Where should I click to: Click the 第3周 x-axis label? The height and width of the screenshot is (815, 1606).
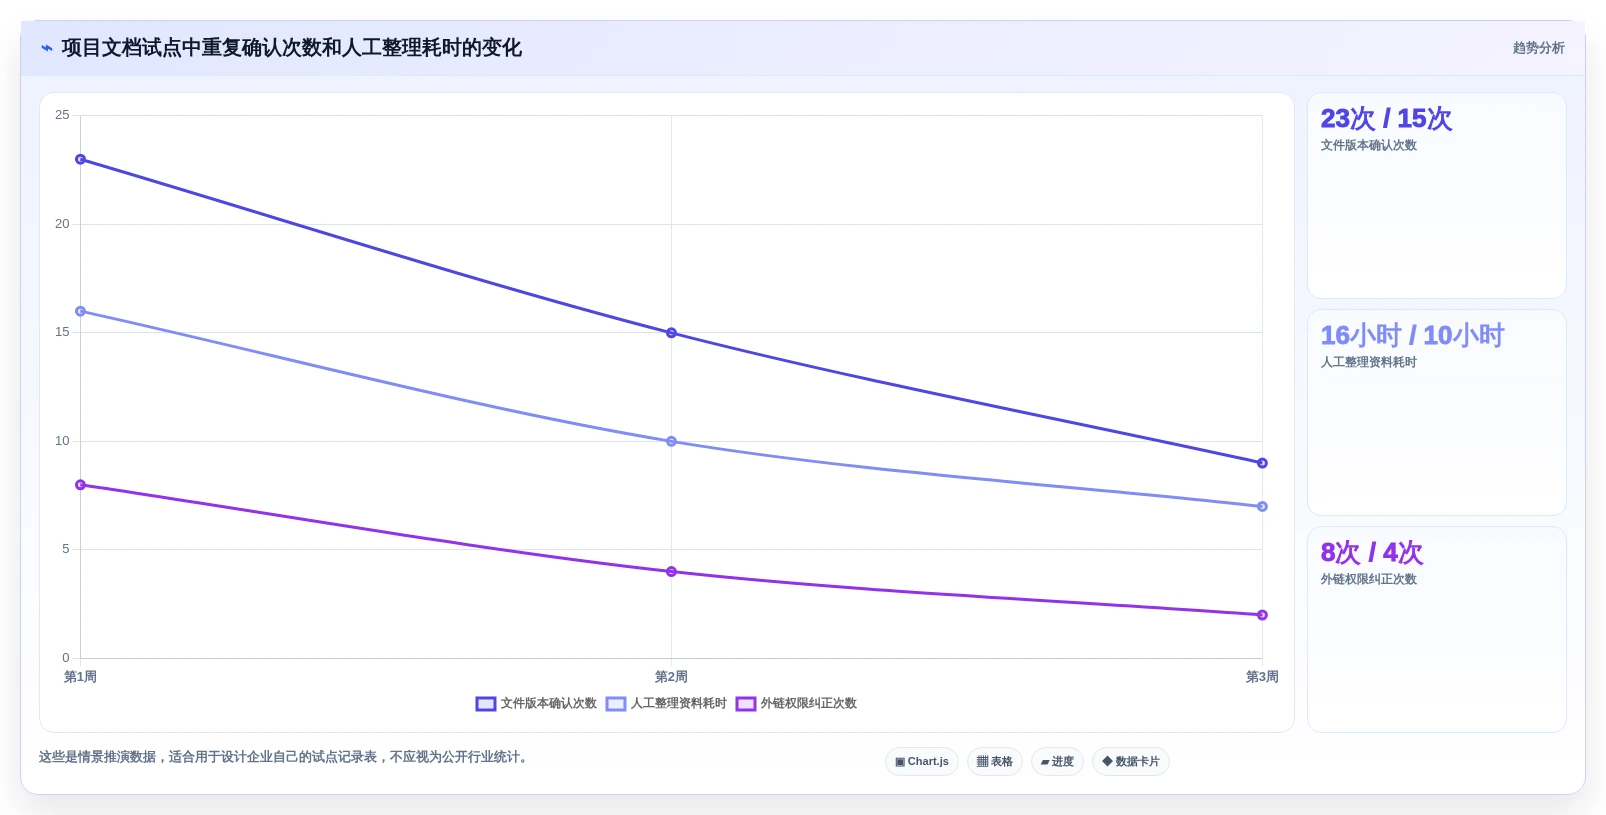pyautogui.click(x=1262, y=677)
